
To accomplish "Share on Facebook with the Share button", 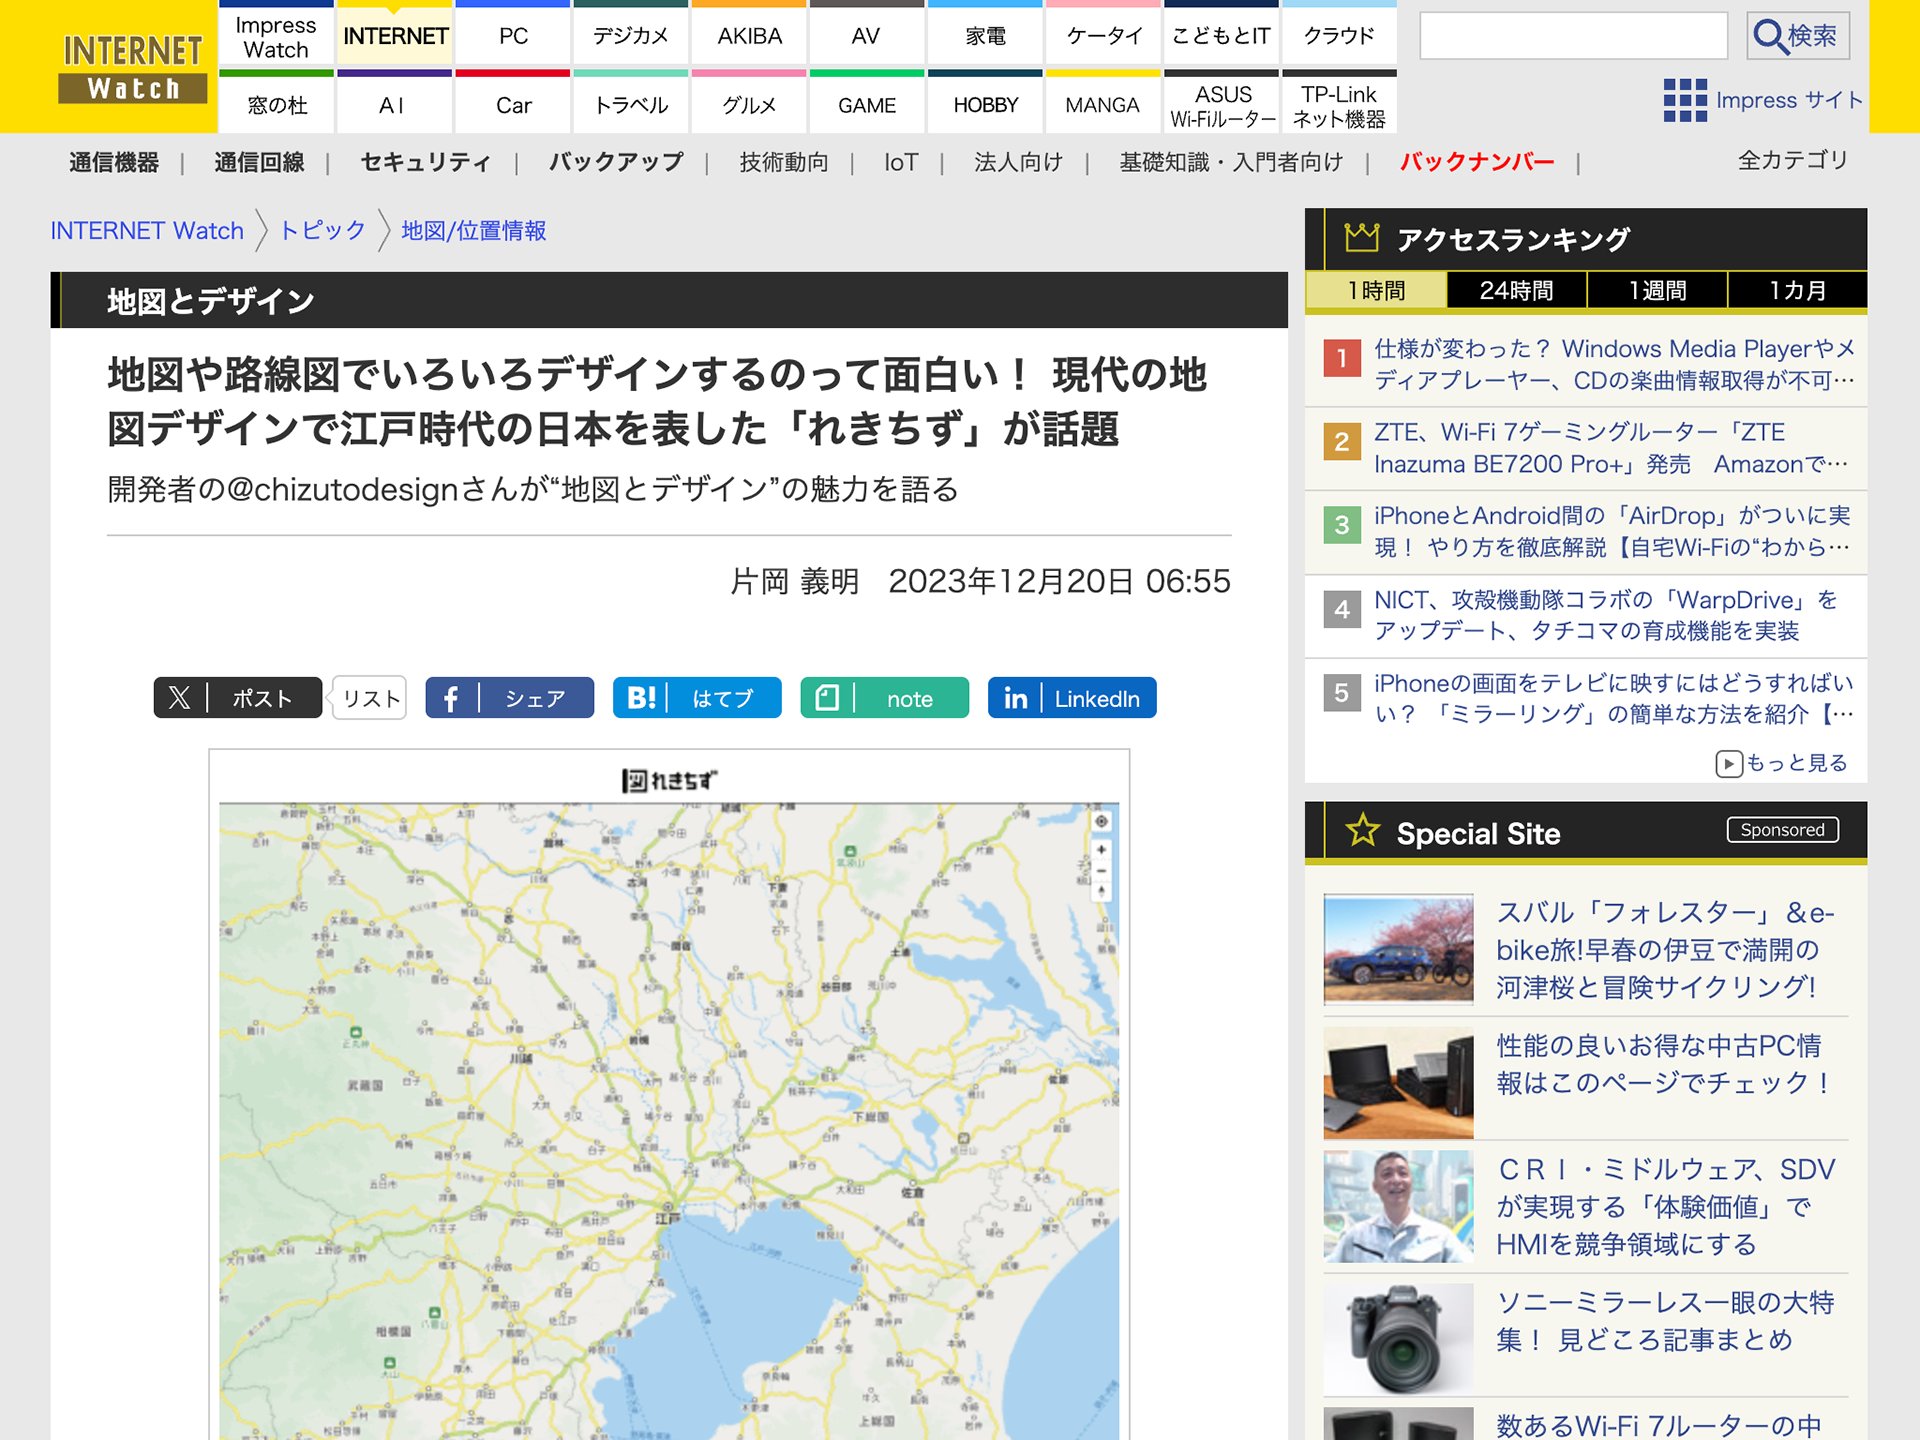I will tap(509, 698).
